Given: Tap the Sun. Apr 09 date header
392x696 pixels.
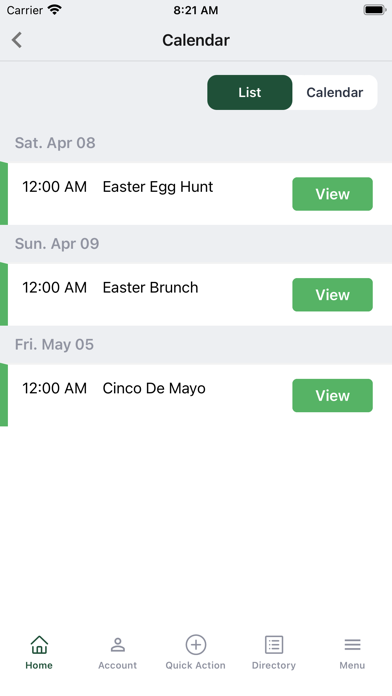Looking at the screenshot, I should pos(57,244).
